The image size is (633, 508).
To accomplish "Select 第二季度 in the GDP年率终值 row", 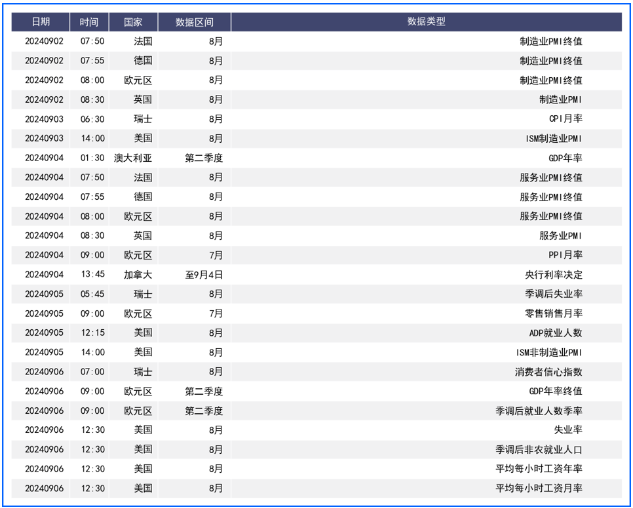I will pos(204,391).
